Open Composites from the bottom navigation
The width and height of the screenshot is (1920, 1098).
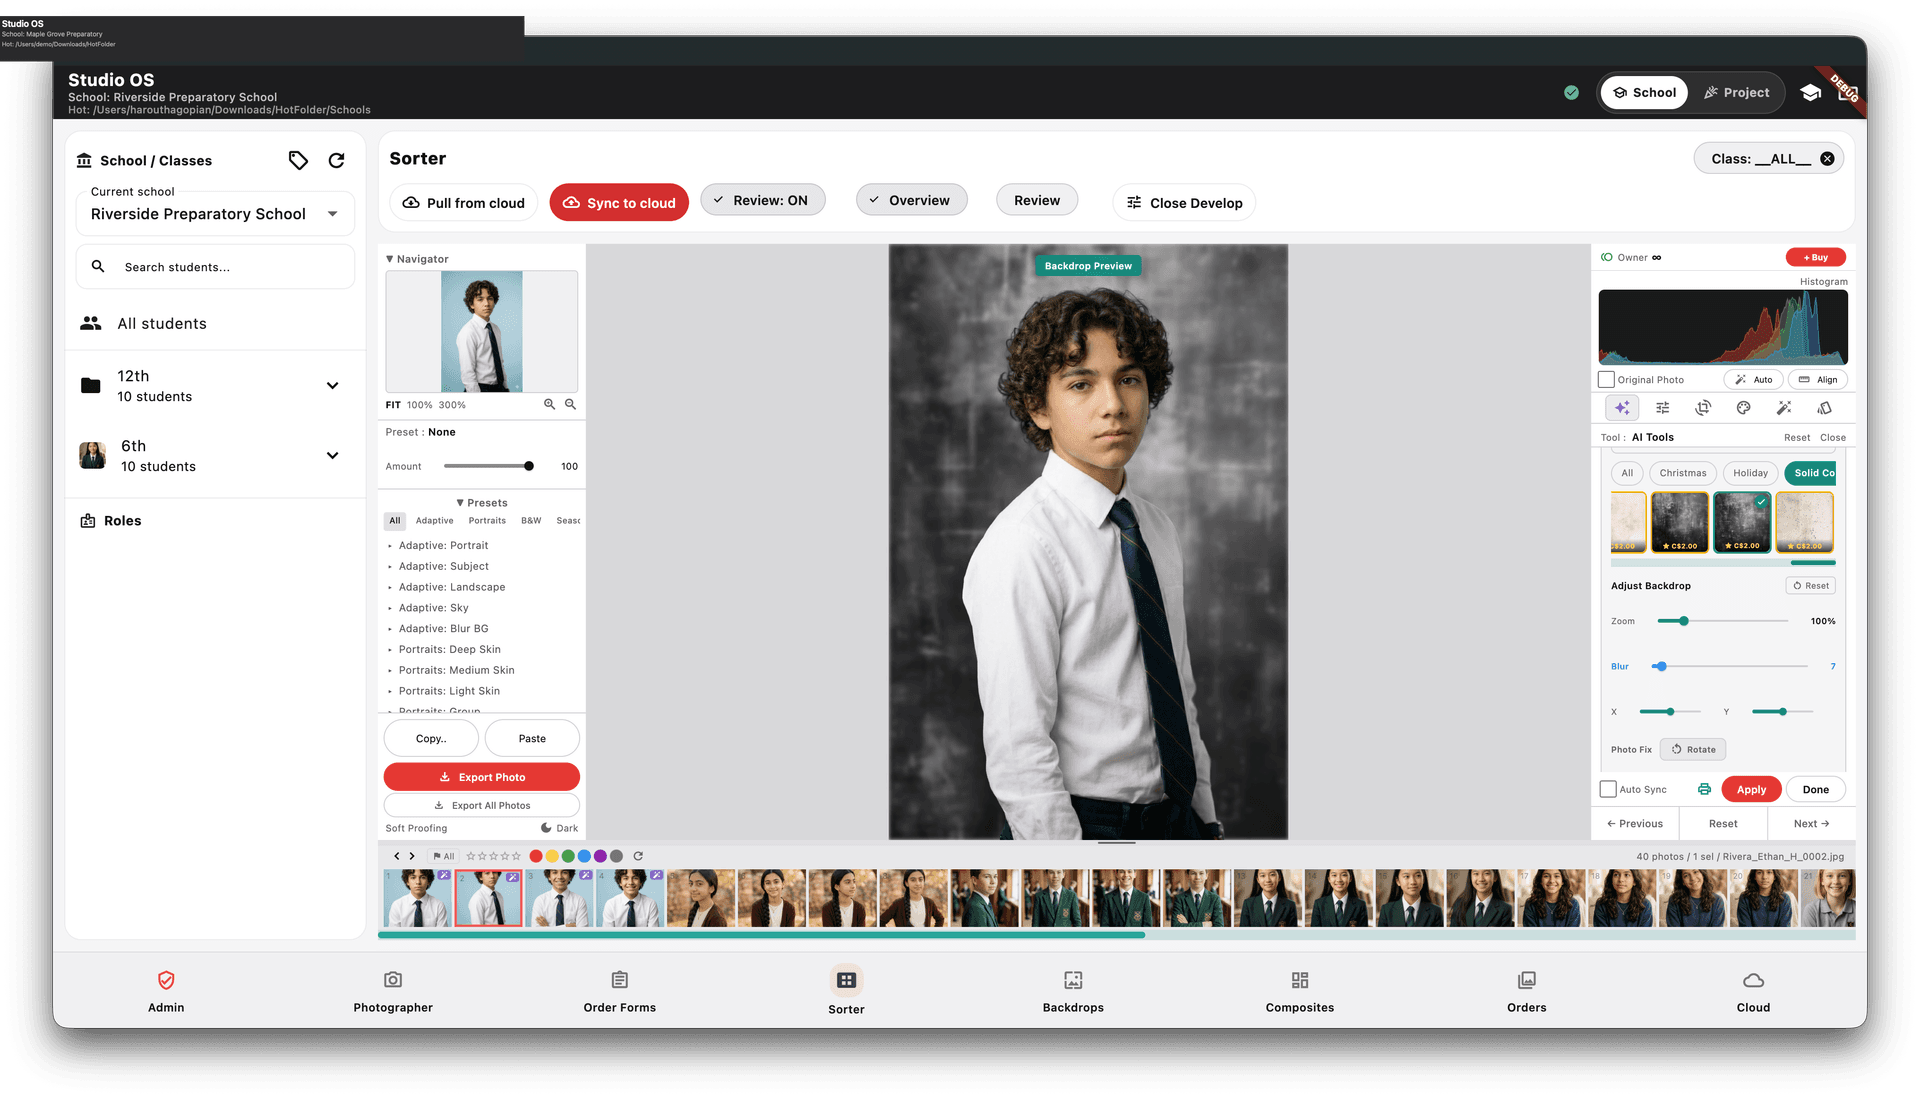pos(1299,990)
